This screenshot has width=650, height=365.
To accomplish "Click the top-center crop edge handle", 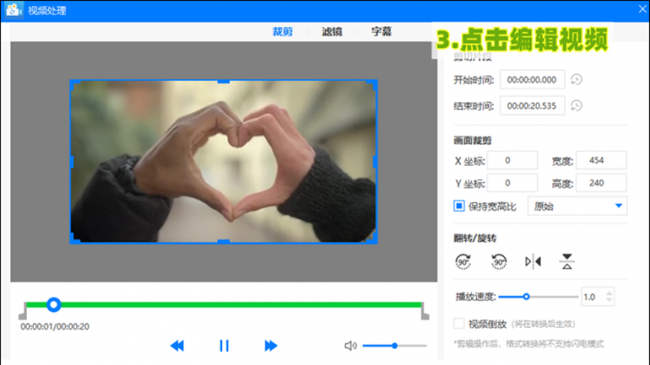I will coord(223,82).
